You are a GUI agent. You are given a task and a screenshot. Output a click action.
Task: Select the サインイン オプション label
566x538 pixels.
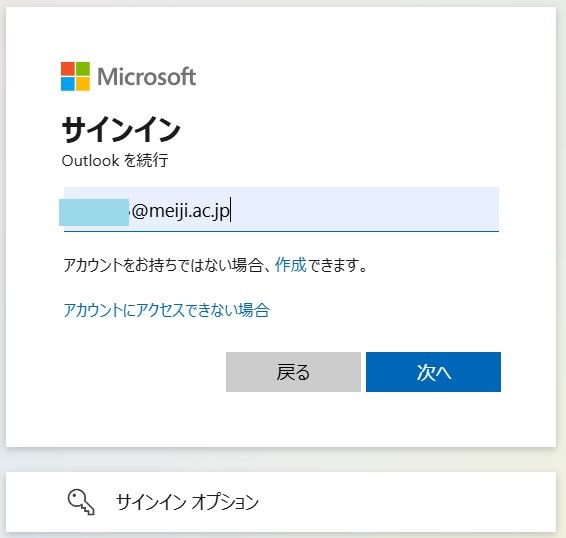[187, 502]
